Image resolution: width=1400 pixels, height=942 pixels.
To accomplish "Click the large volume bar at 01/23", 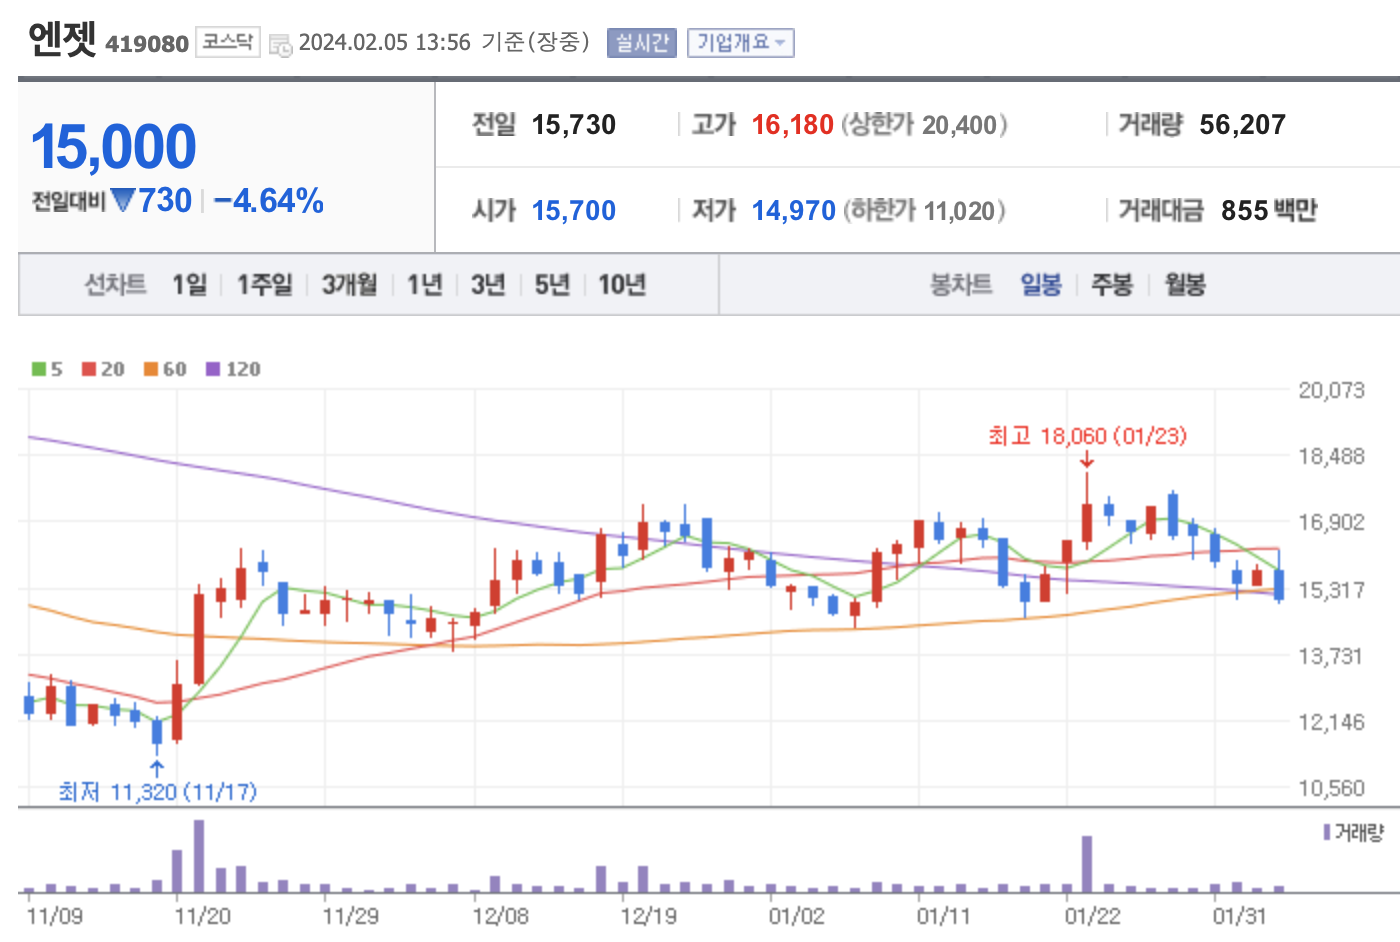I will tap(1087, 864).
